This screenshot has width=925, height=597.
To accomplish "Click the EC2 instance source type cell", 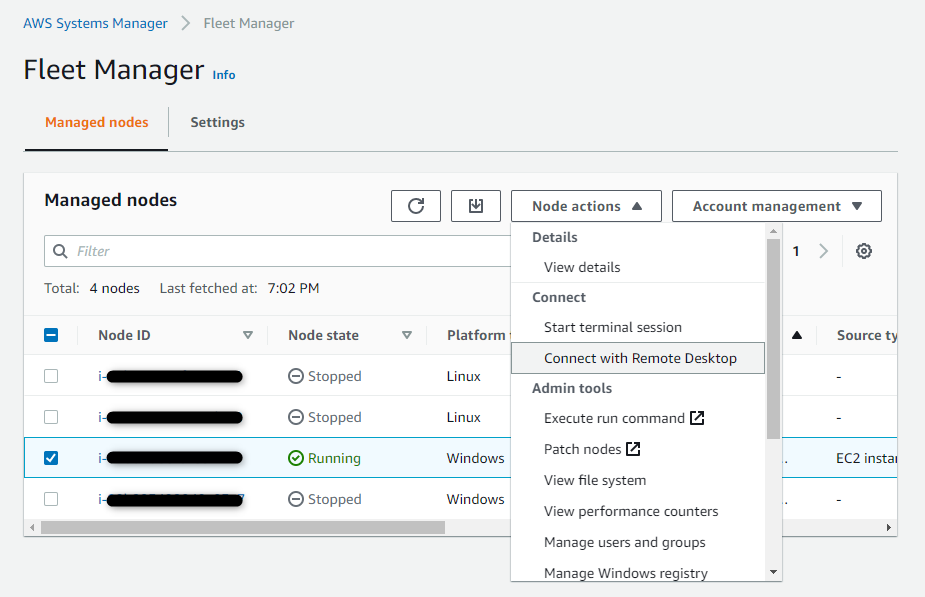I will coord(866,458).
